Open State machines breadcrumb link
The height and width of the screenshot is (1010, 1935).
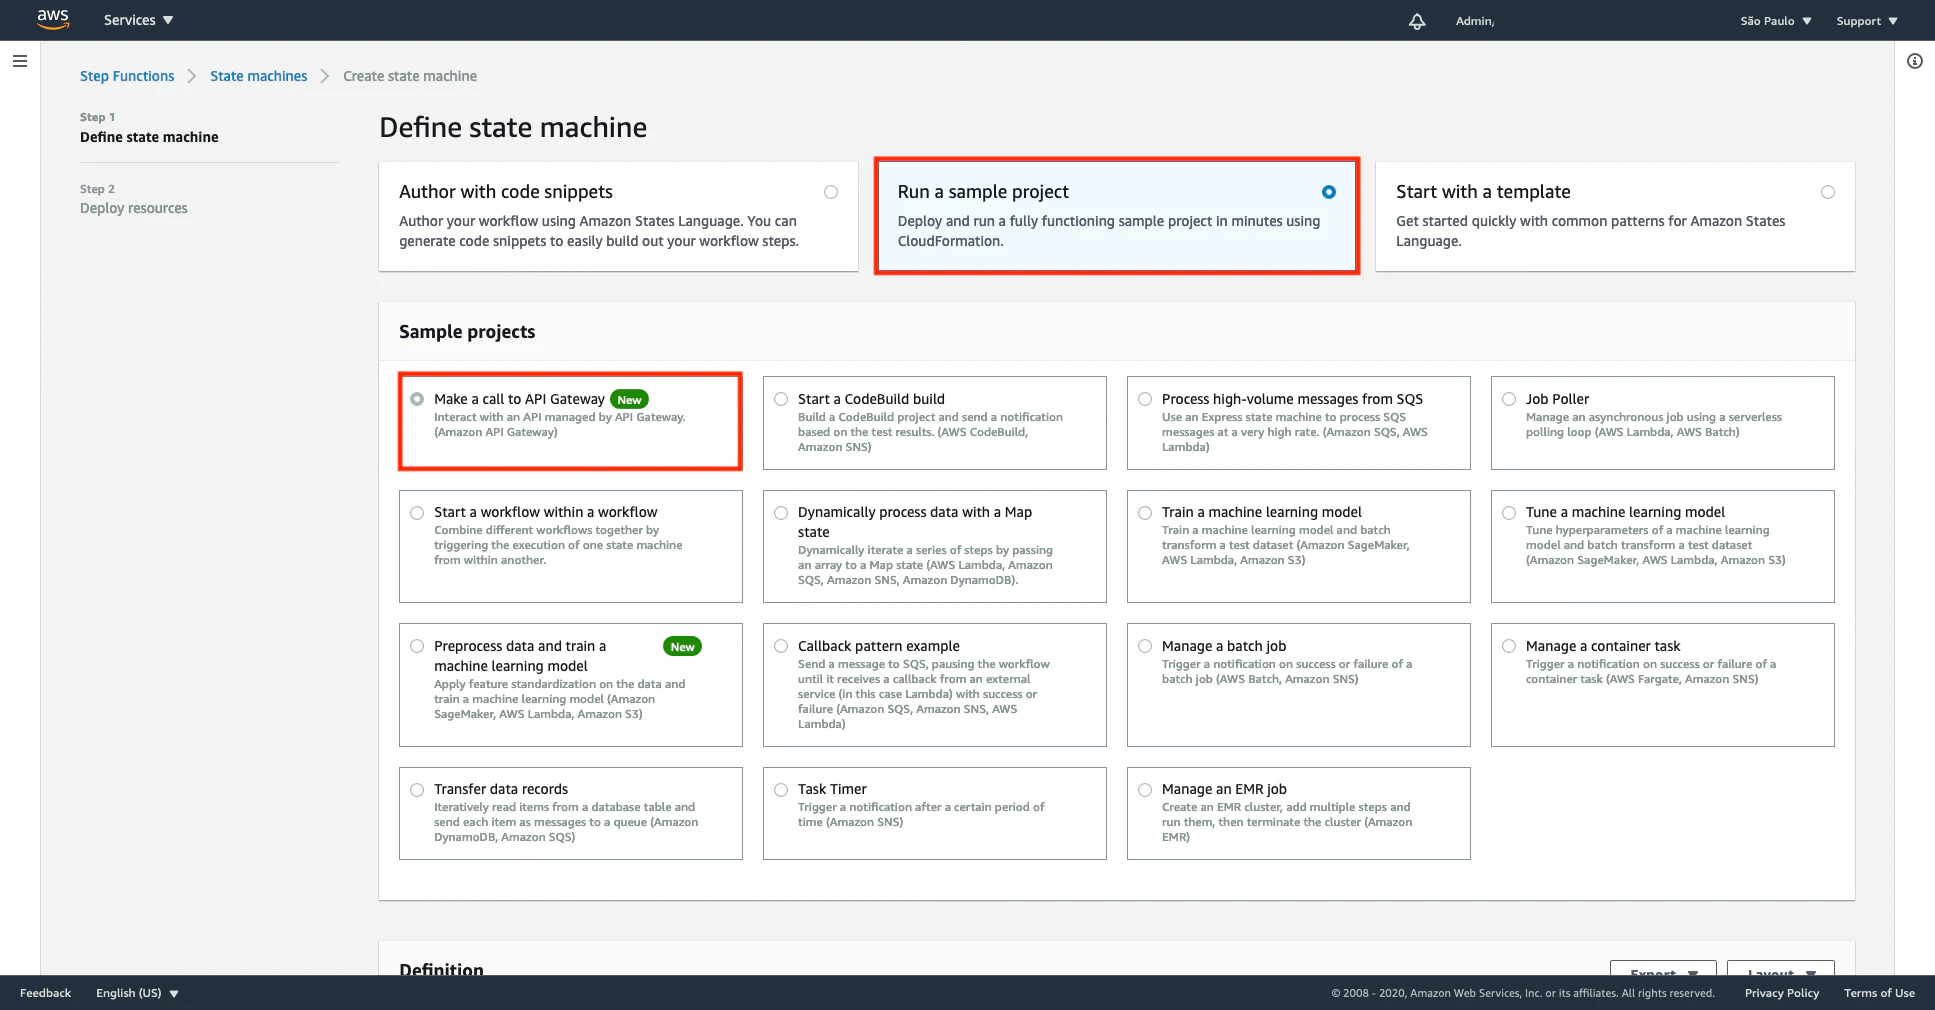(x=259, y=76)
